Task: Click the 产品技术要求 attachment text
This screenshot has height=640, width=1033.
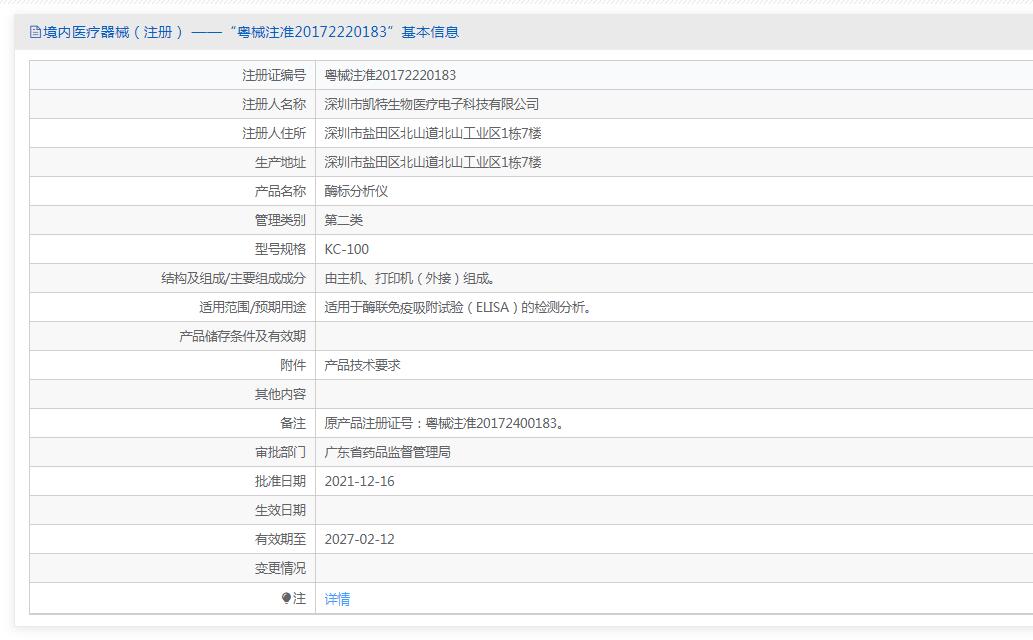Action: tap(362, 365)
